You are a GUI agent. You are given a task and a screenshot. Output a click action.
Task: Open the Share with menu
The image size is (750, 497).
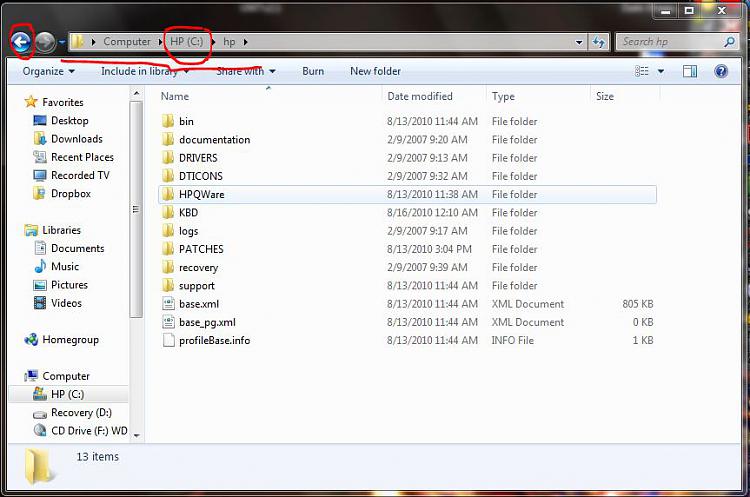245,71
